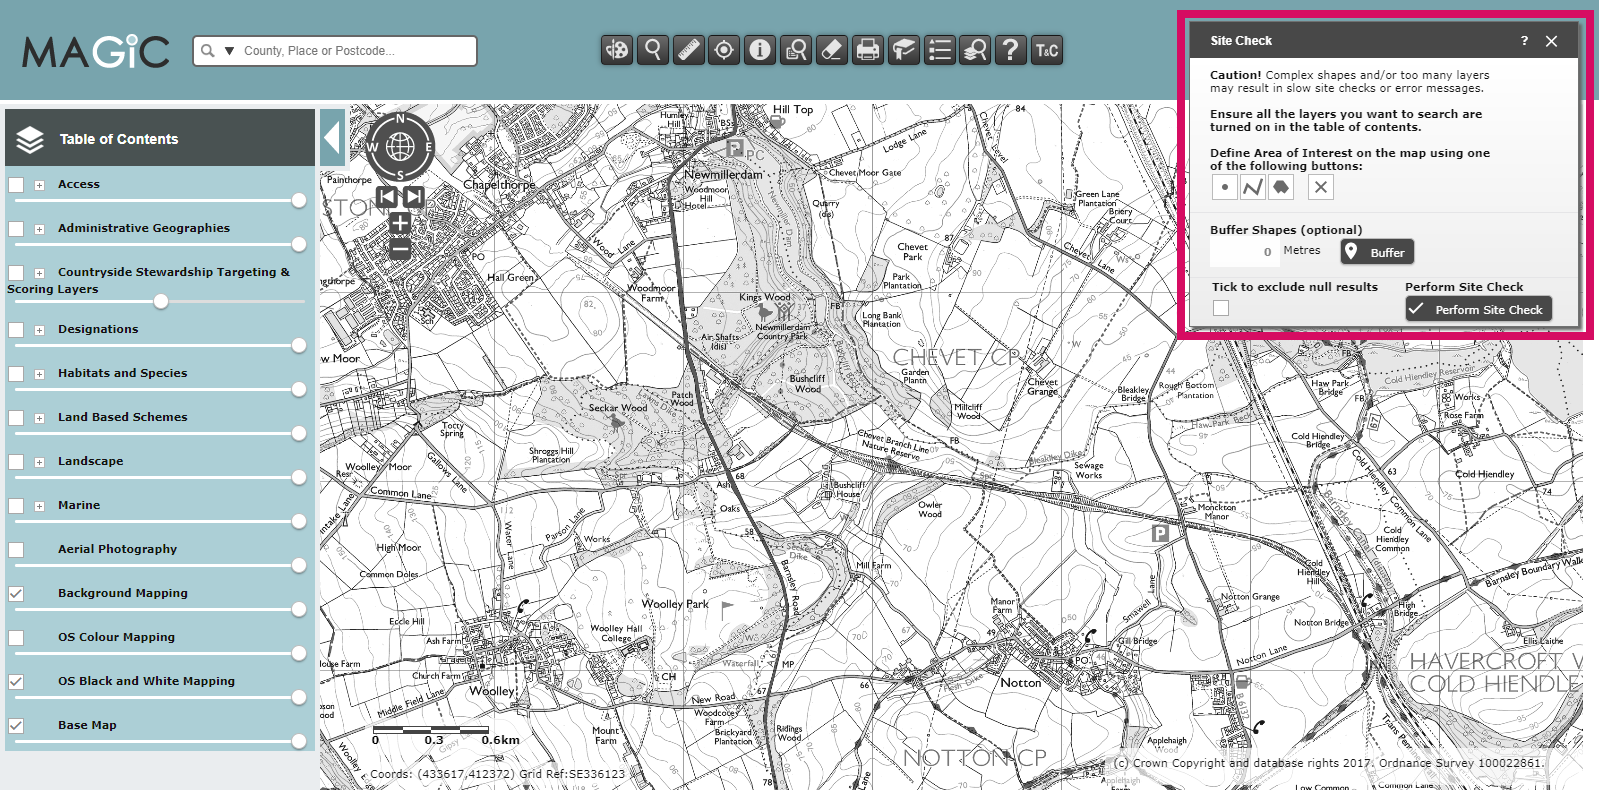
Task: Show the legend list icon
Action: (x=939, y=49)
